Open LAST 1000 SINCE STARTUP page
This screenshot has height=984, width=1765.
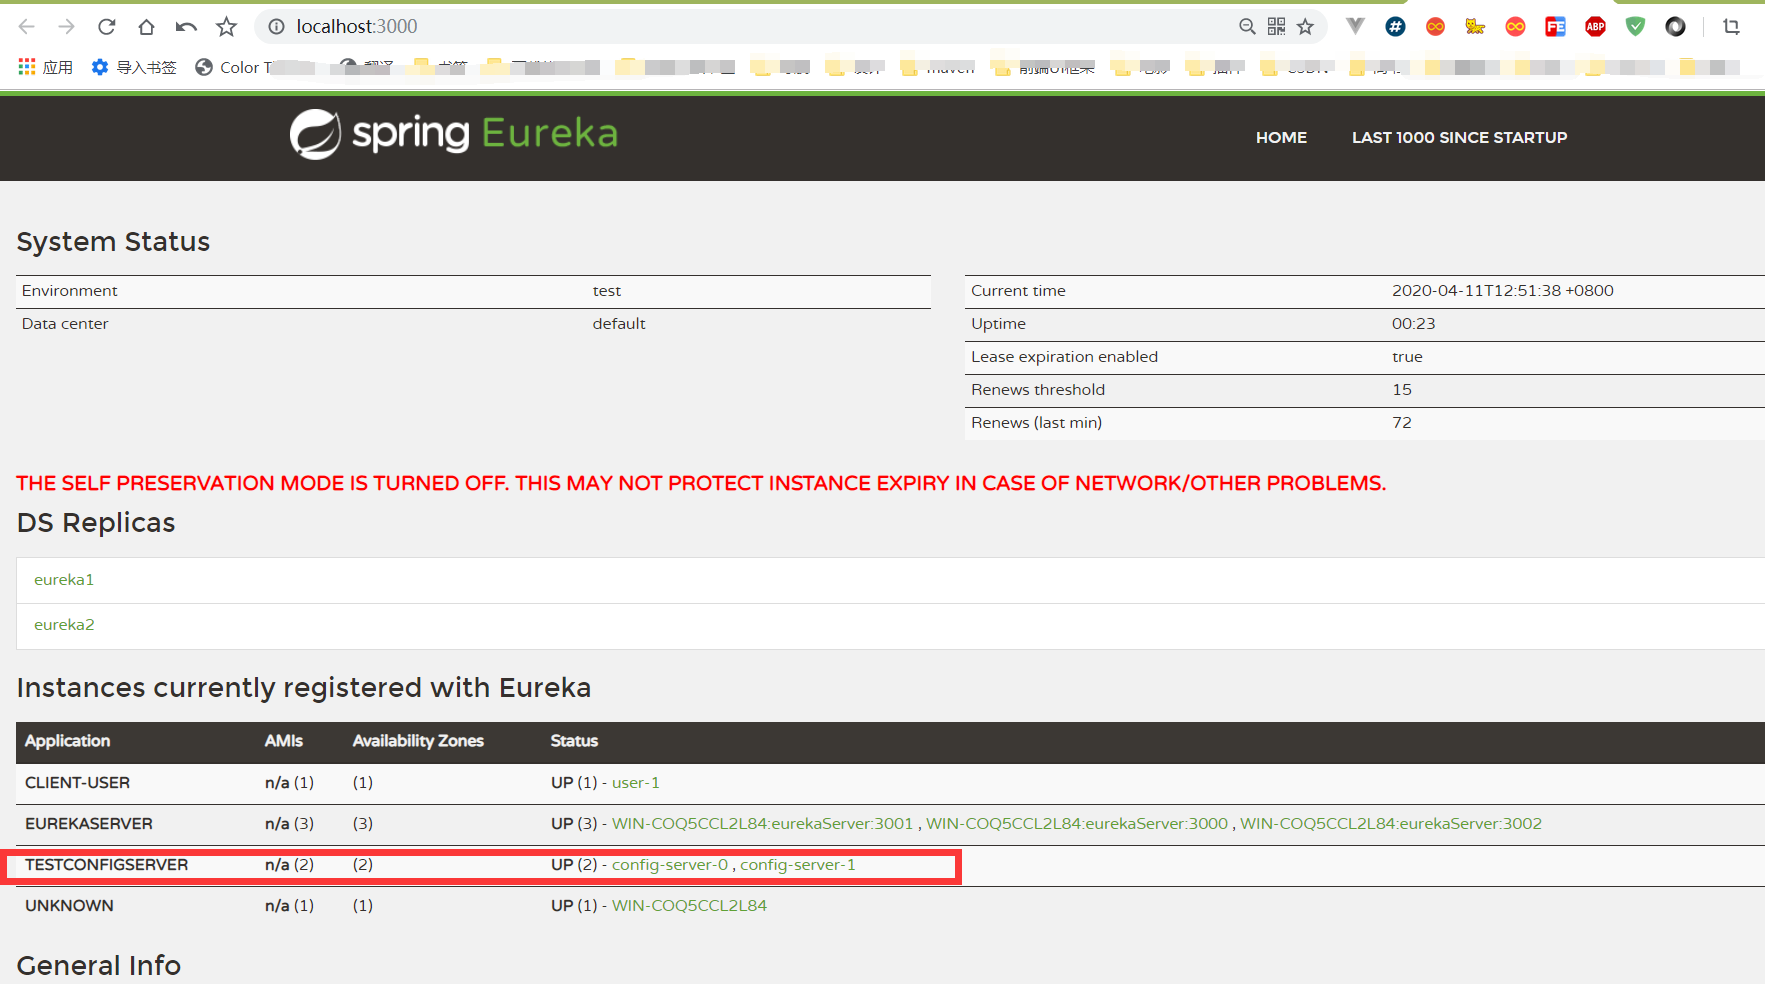coord(1459,138)
